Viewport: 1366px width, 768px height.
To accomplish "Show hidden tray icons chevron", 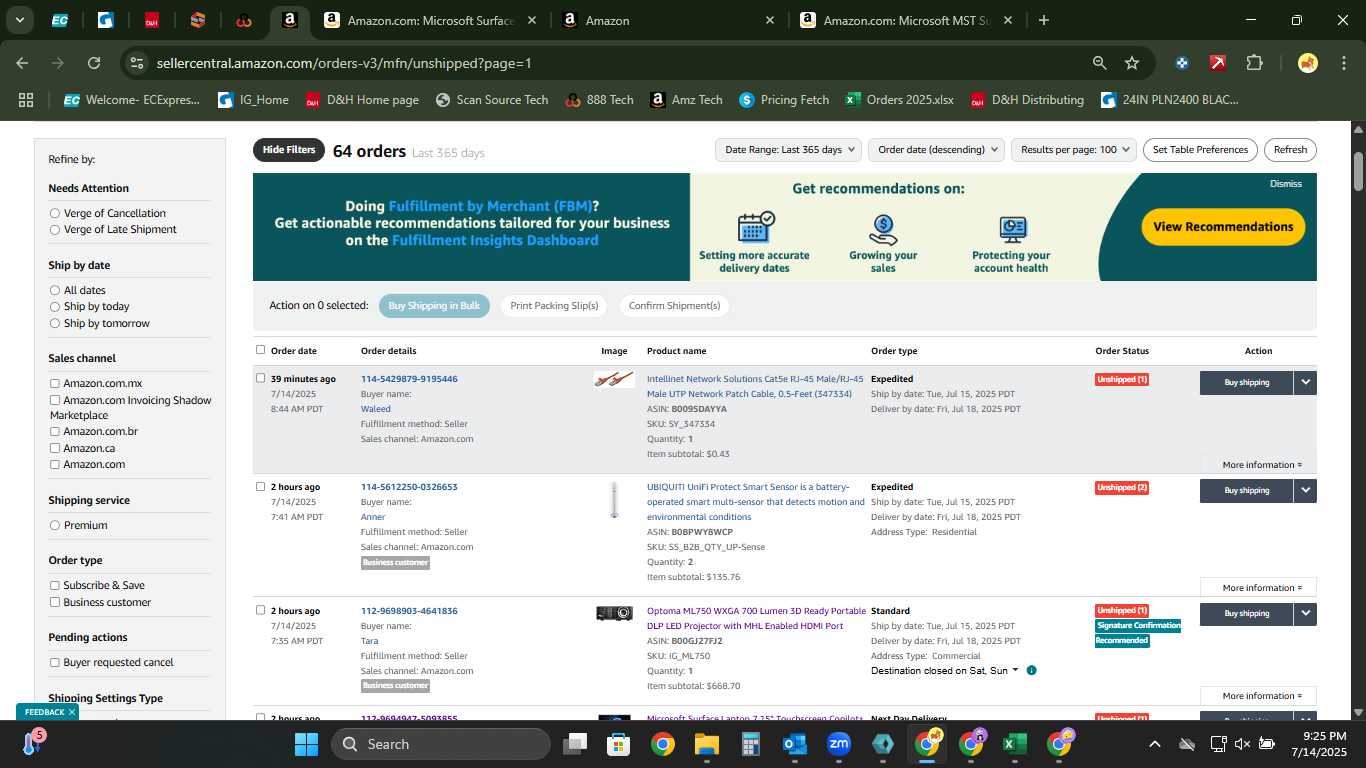I will [1154, 744].
